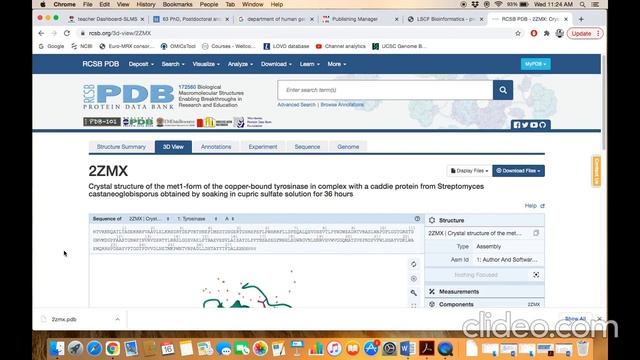This screenshot has width=640, height=360.
Task: Click the copy icon next to 2ZMX structure
Action: (x=536, y=233)
